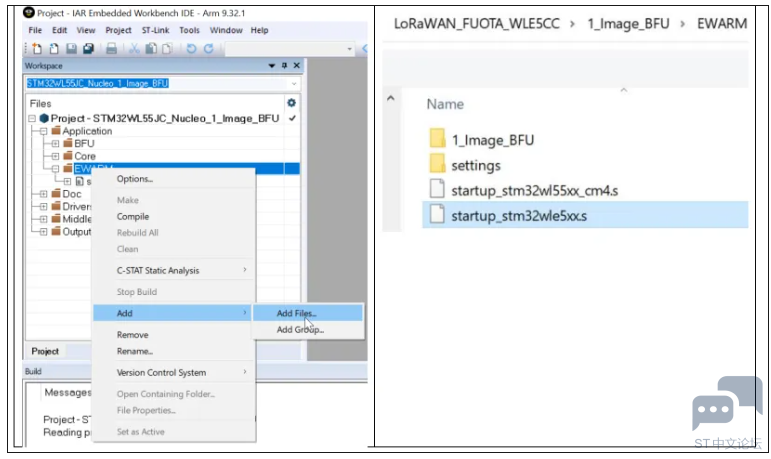
Task: Open Version Control System submenu
Action: pyautogui.click(x=174, y=372)
